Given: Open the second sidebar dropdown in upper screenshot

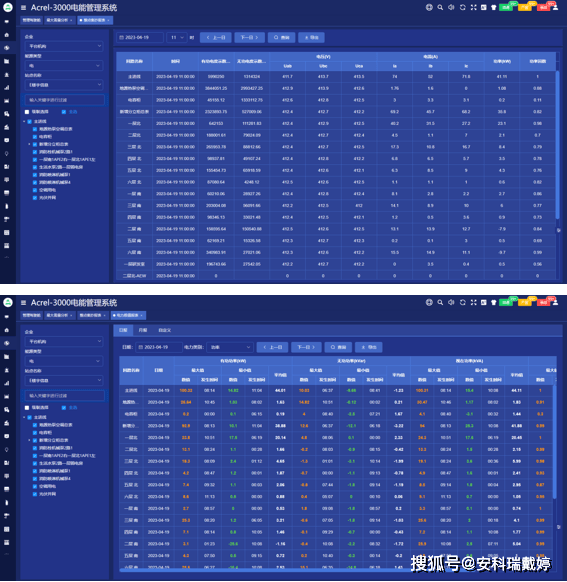Looking at the screenshot, I should tap(64, 65).
